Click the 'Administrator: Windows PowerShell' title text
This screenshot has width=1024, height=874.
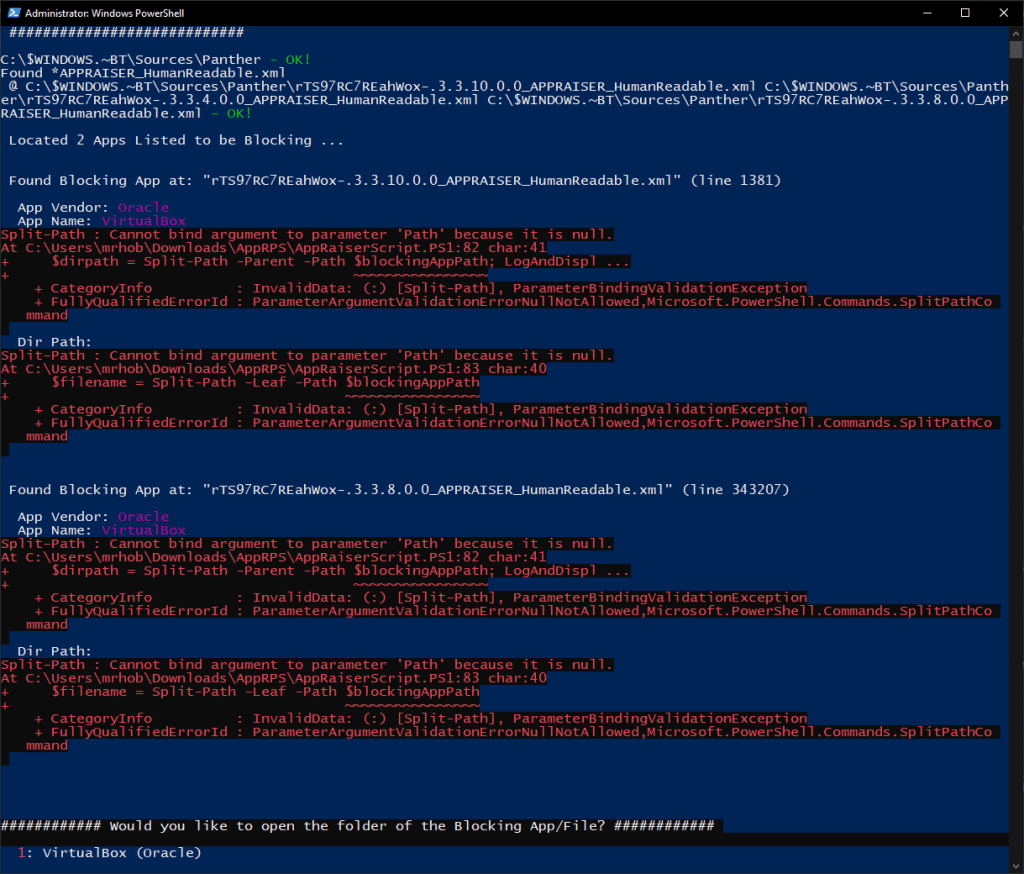pos(104,13)
